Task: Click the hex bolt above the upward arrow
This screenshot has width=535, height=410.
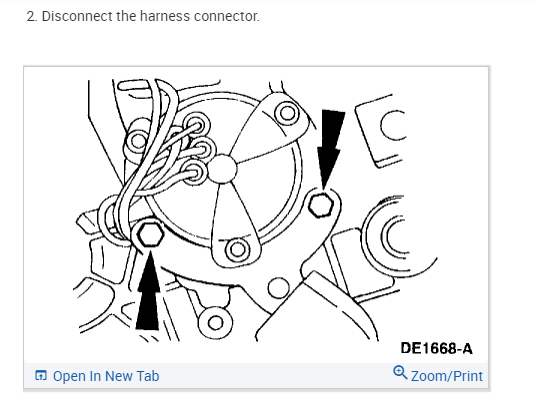Action: (150, 234)
